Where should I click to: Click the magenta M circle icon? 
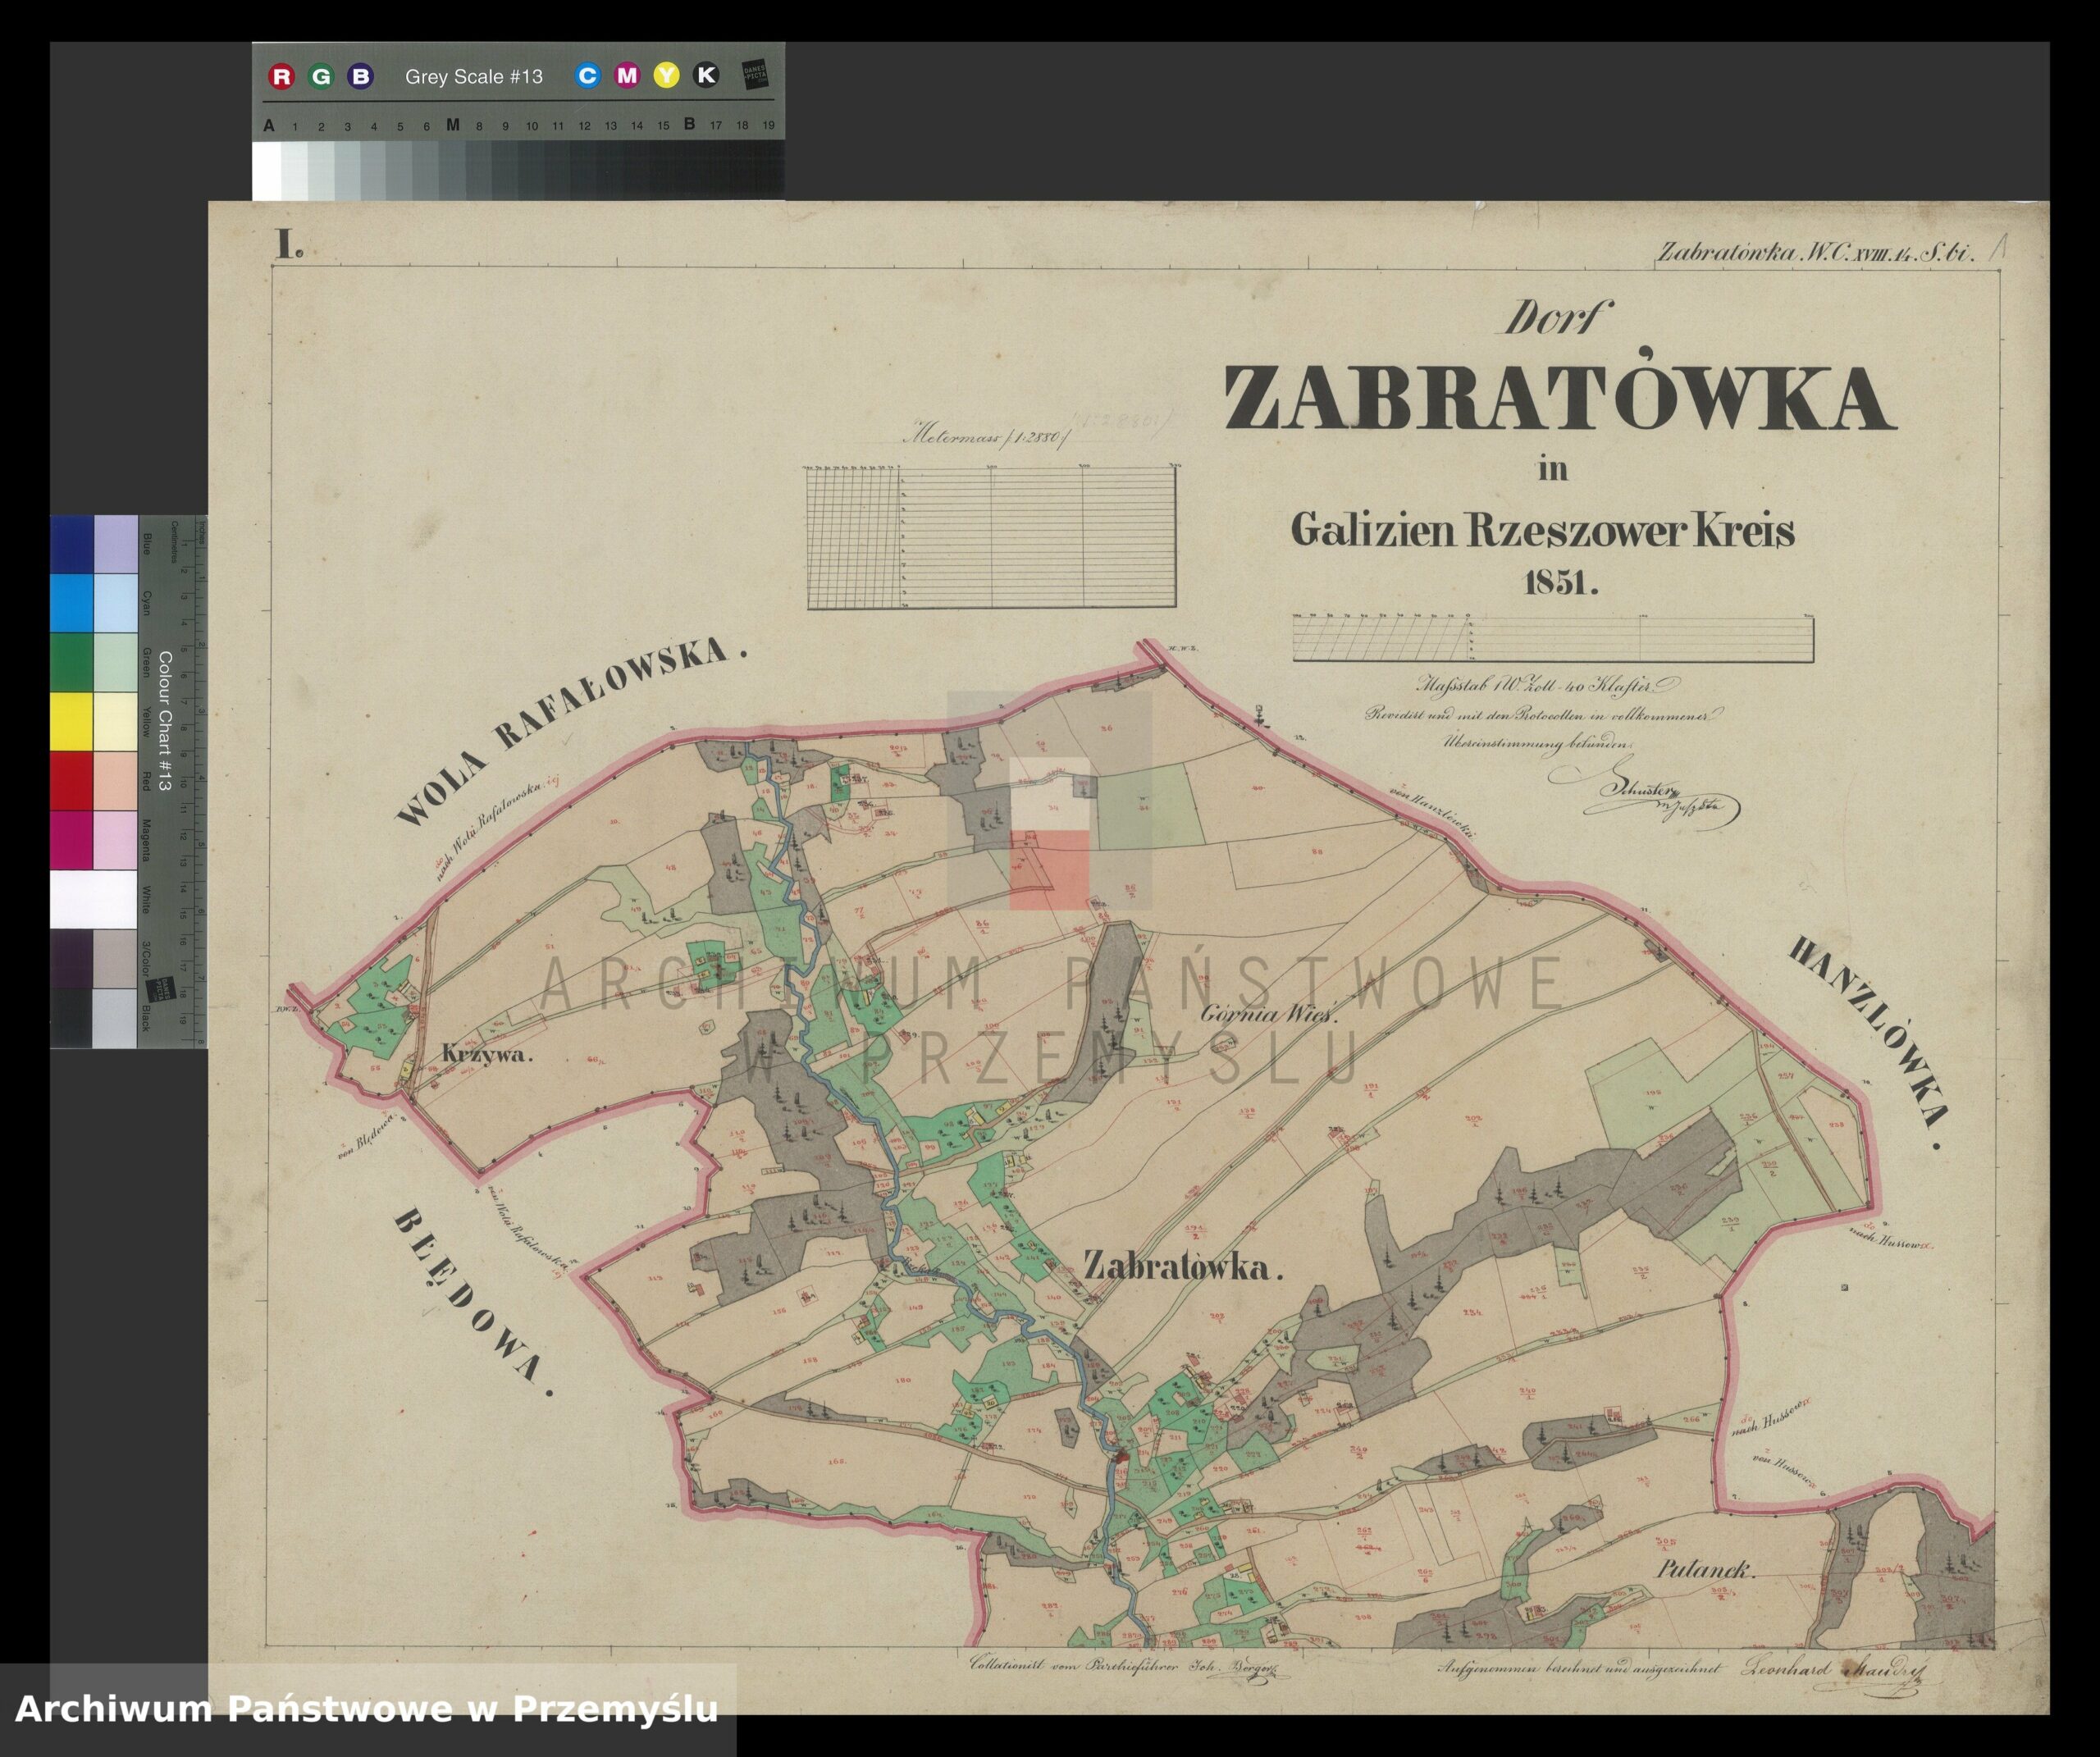pyautogui.click(x=627, y=75)
